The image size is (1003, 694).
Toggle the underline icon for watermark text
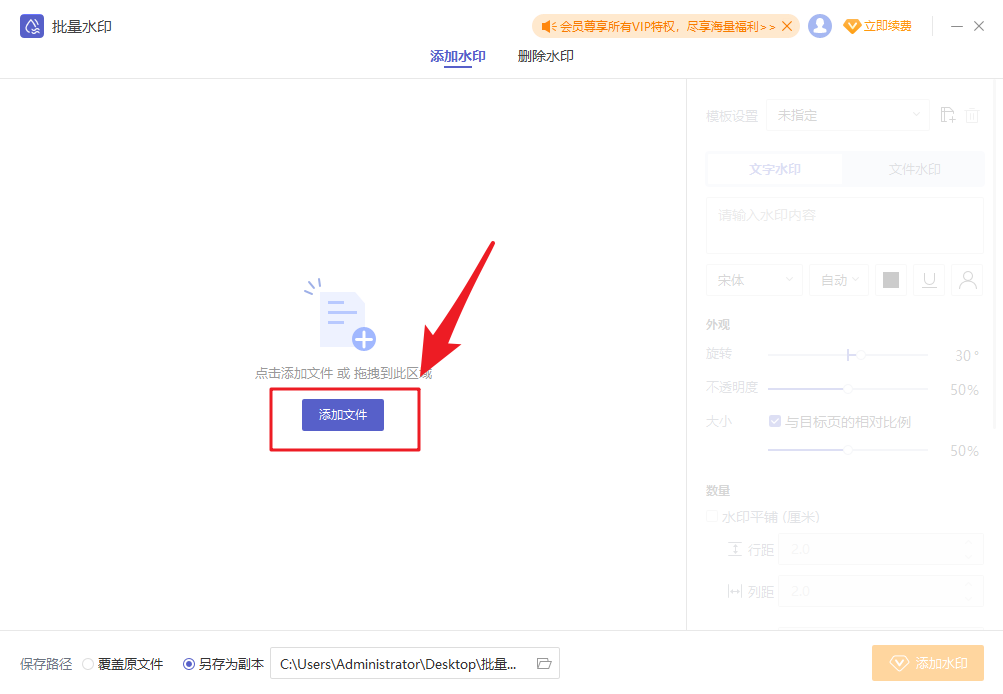[928, 279]
